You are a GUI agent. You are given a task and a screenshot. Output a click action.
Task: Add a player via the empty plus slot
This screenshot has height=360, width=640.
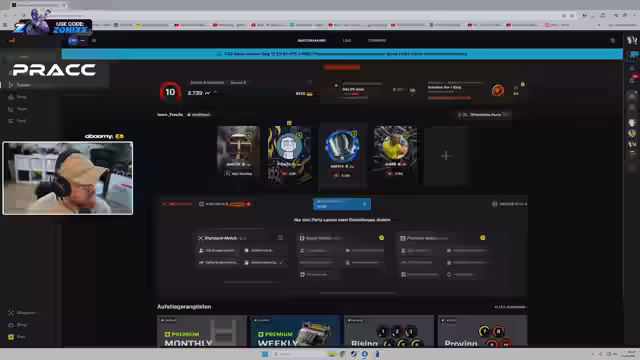click(445, 156)
